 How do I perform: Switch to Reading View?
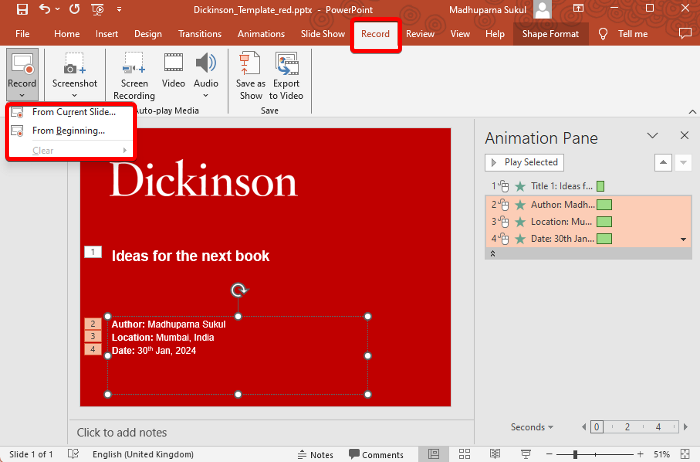[x=496, y=454]
